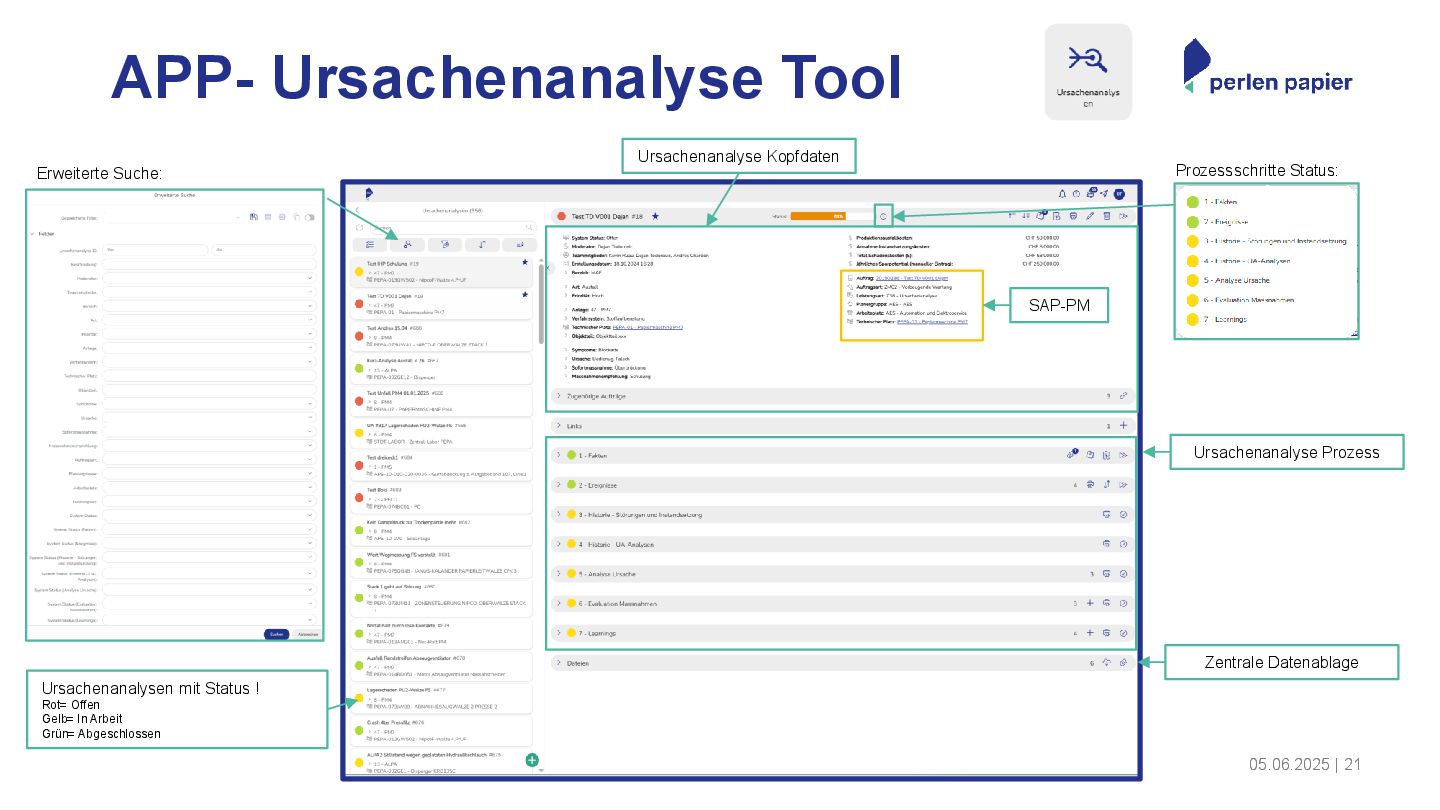
Task: Click the edit pencil icon in the header toolbar
Action: (x=1090, y=215)
